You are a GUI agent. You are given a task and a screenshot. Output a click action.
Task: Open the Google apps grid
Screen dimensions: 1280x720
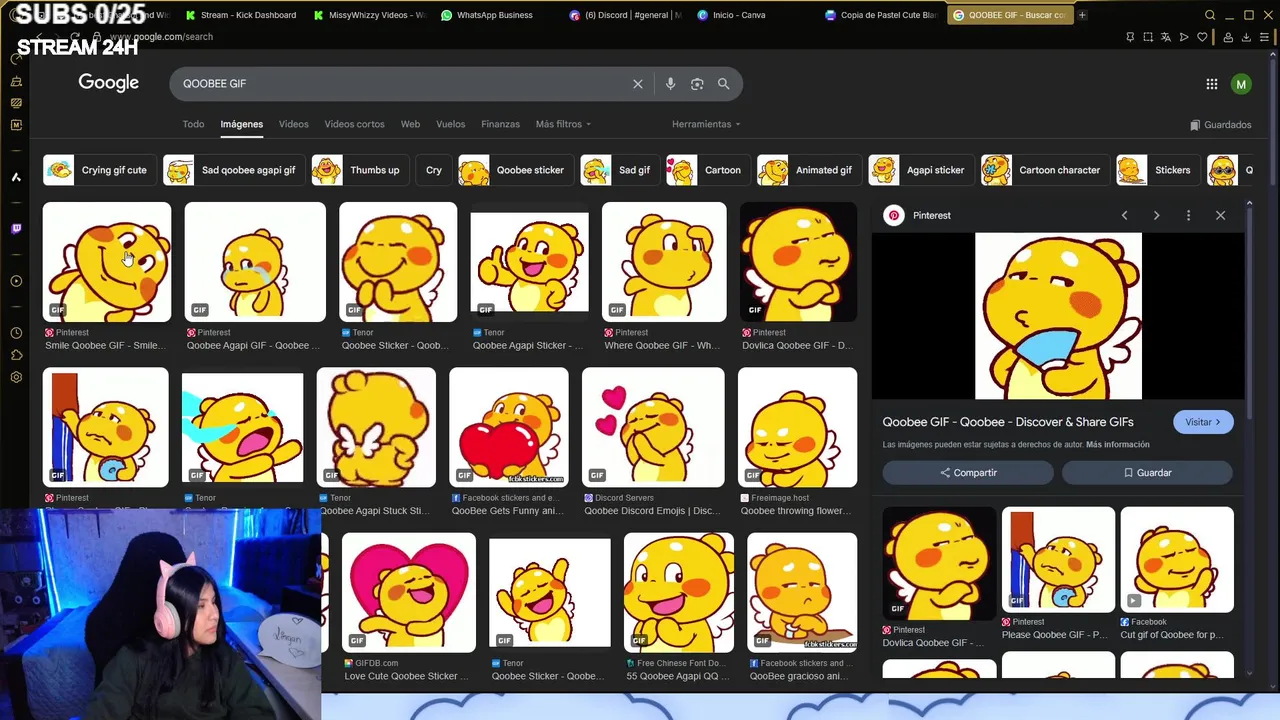(x=1211, y=84)
